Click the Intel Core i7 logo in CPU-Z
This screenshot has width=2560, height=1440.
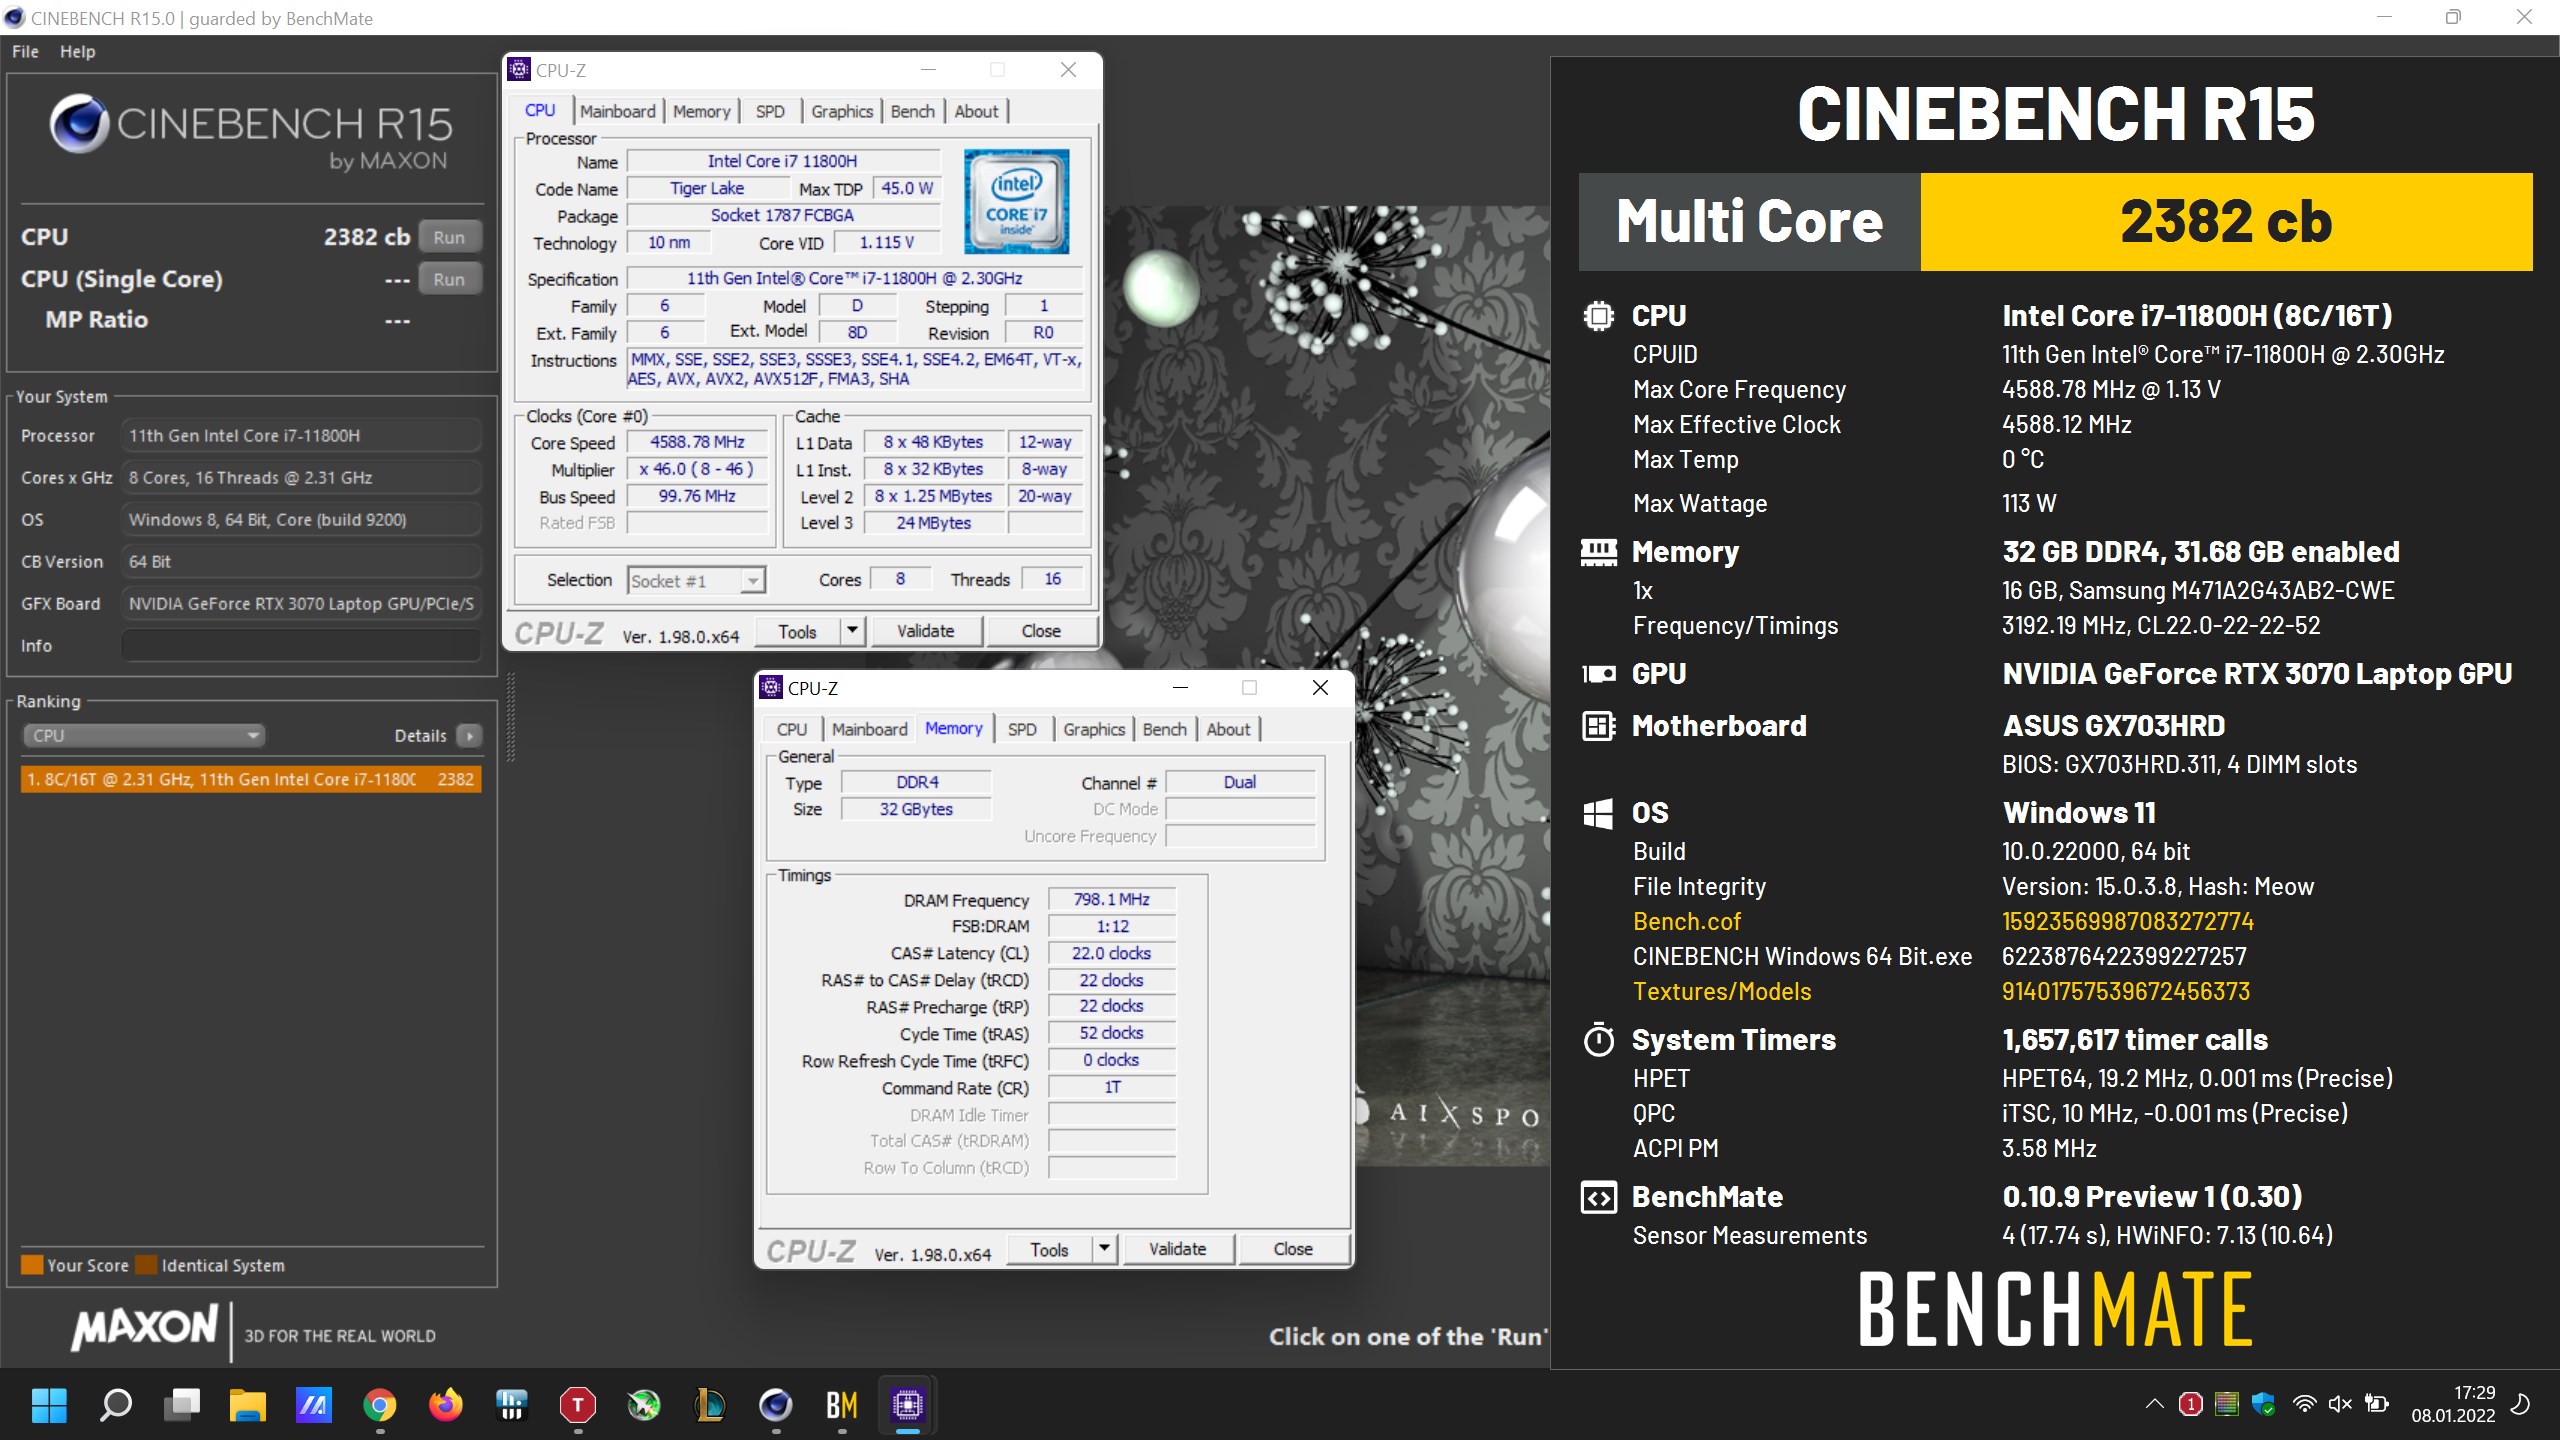[1017, 200]
